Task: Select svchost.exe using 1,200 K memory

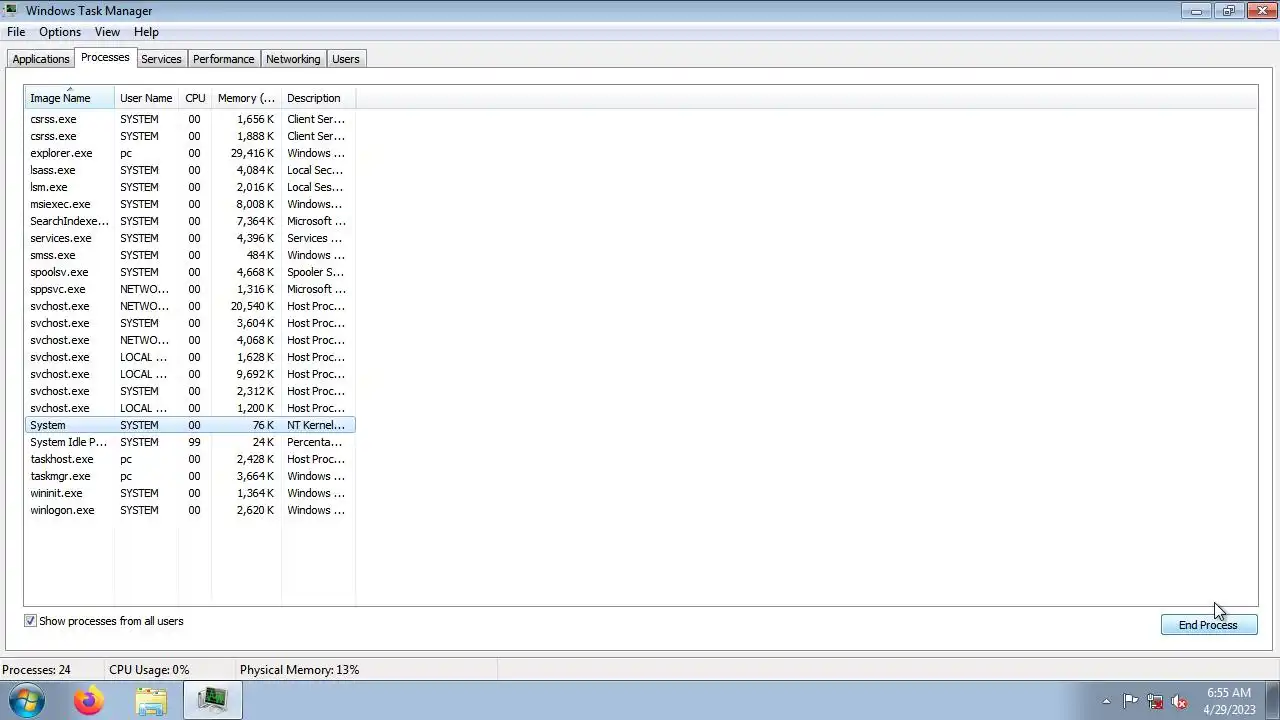Action: click(x=190, y=408)
